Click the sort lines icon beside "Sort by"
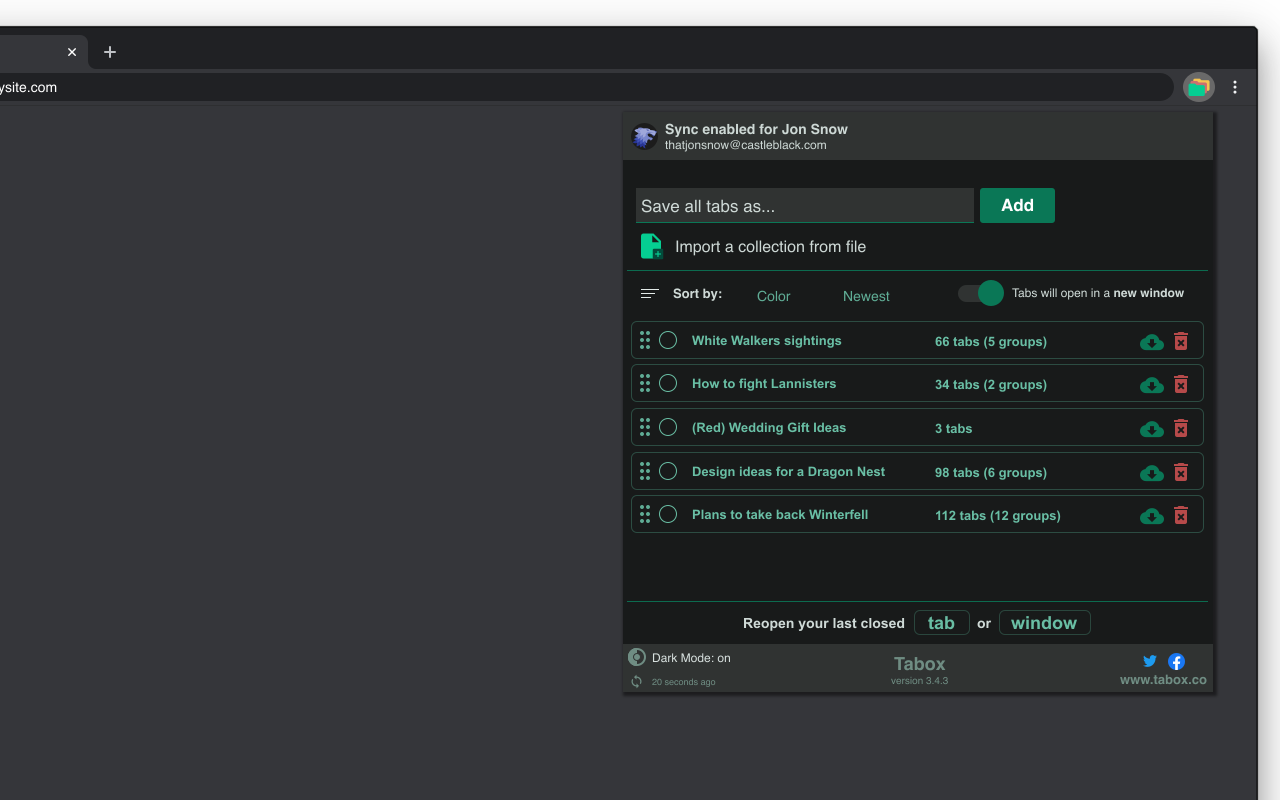1280x800 pixels. tap(649, 293)
